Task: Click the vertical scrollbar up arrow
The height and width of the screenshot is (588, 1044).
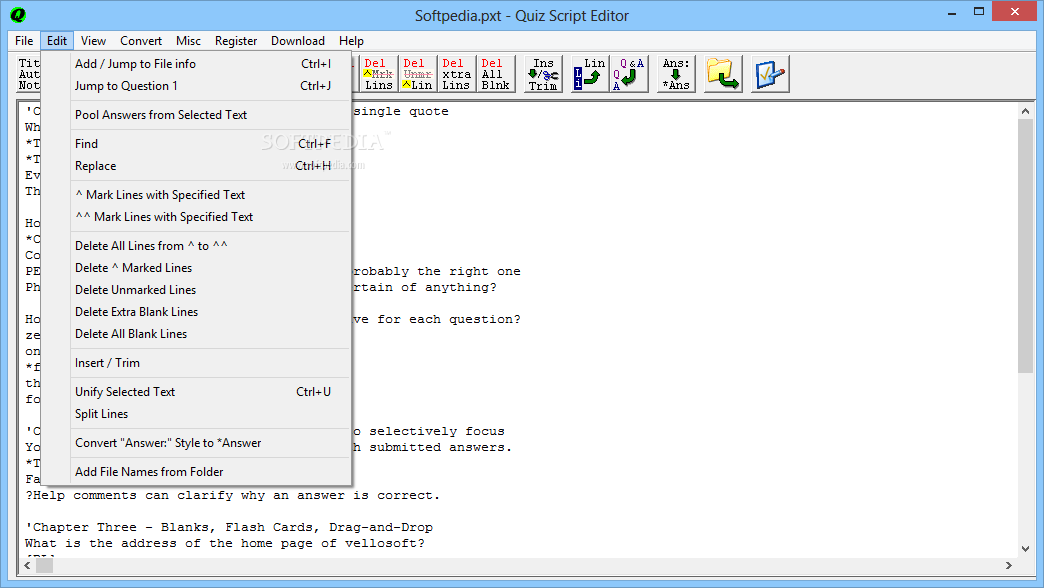Action: pyautogui.click(x=1025, y=111)
